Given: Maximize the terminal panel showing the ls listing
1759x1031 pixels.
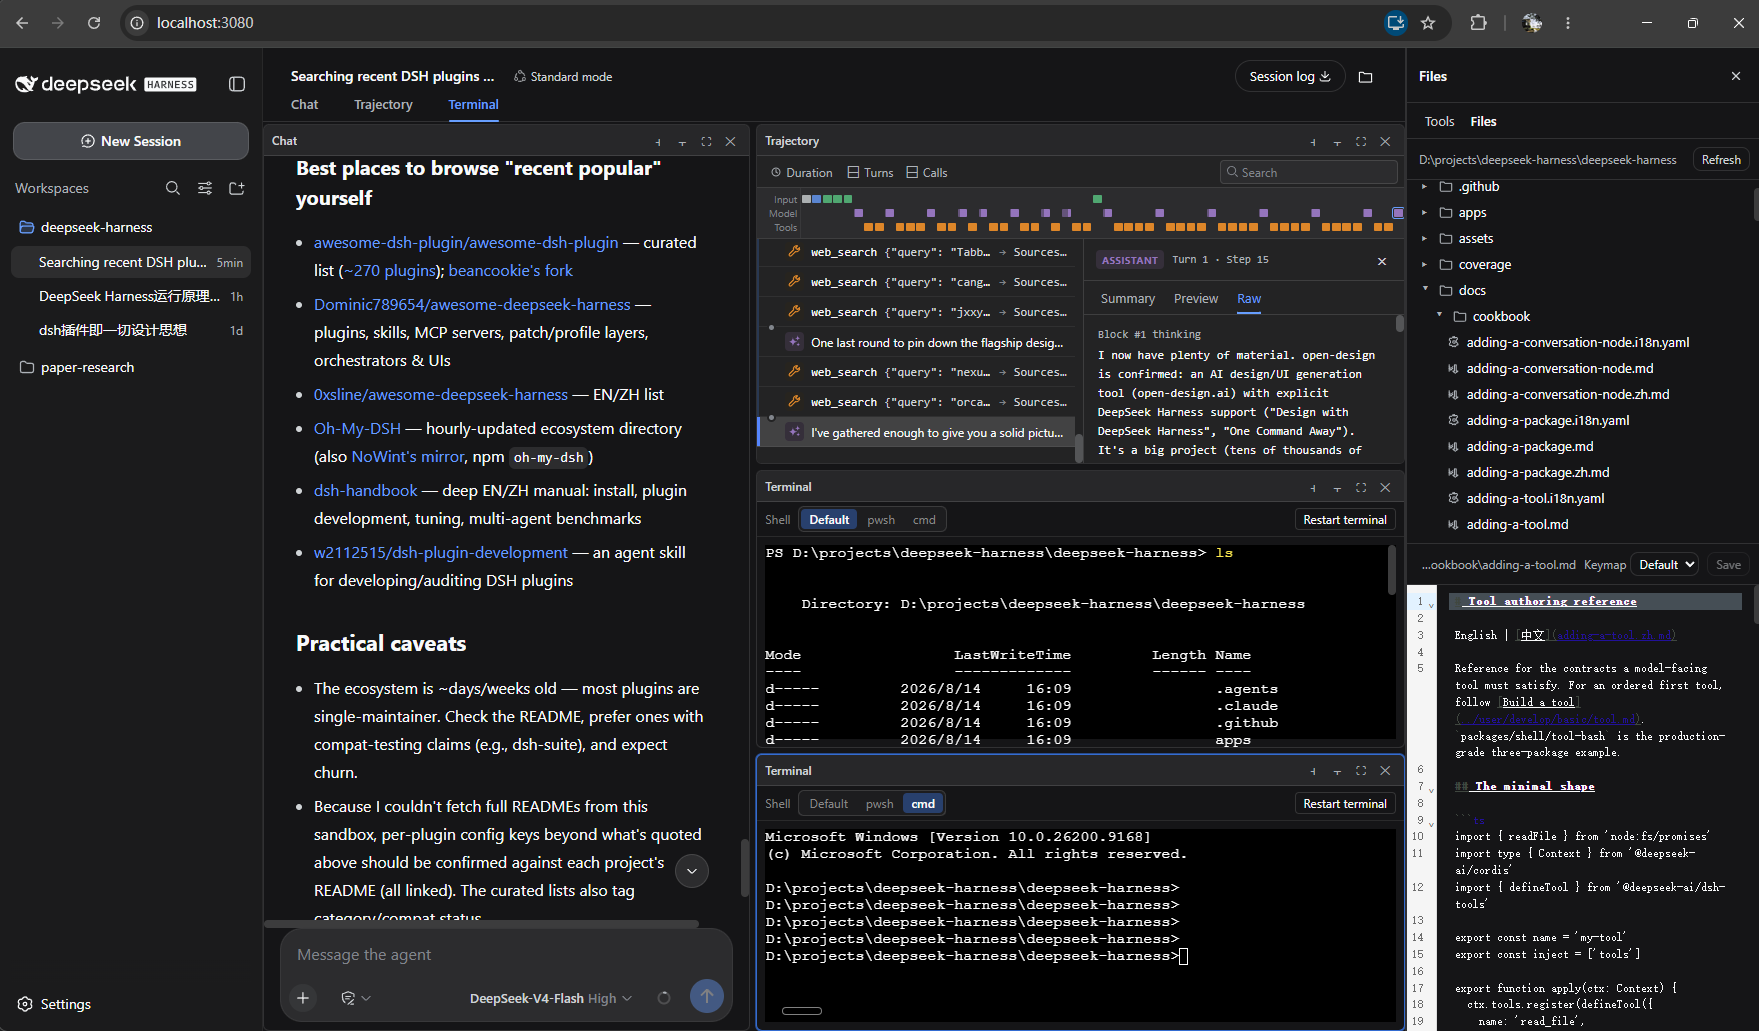Looking at the screenshot, I should pyautogui.click(x=1361, y=488).
